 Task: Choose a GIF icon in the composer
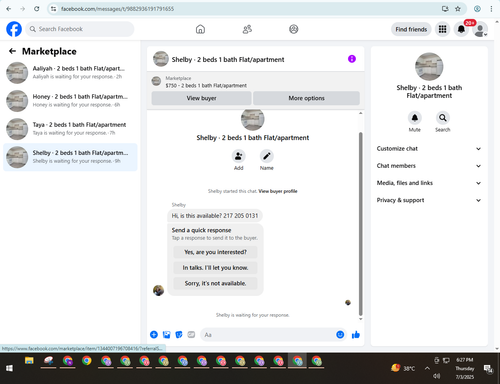[191, 335]
